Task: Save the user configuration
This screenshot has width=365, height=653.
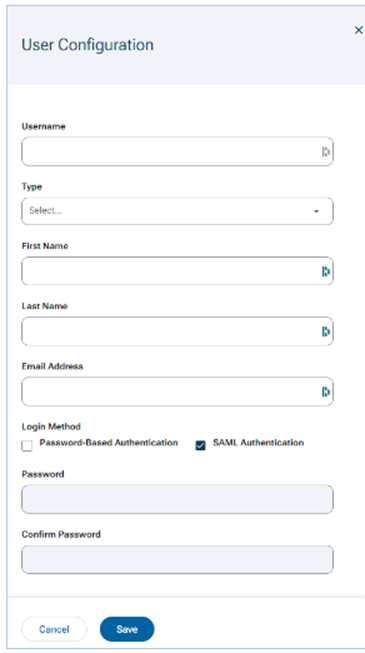Action: 127,629
